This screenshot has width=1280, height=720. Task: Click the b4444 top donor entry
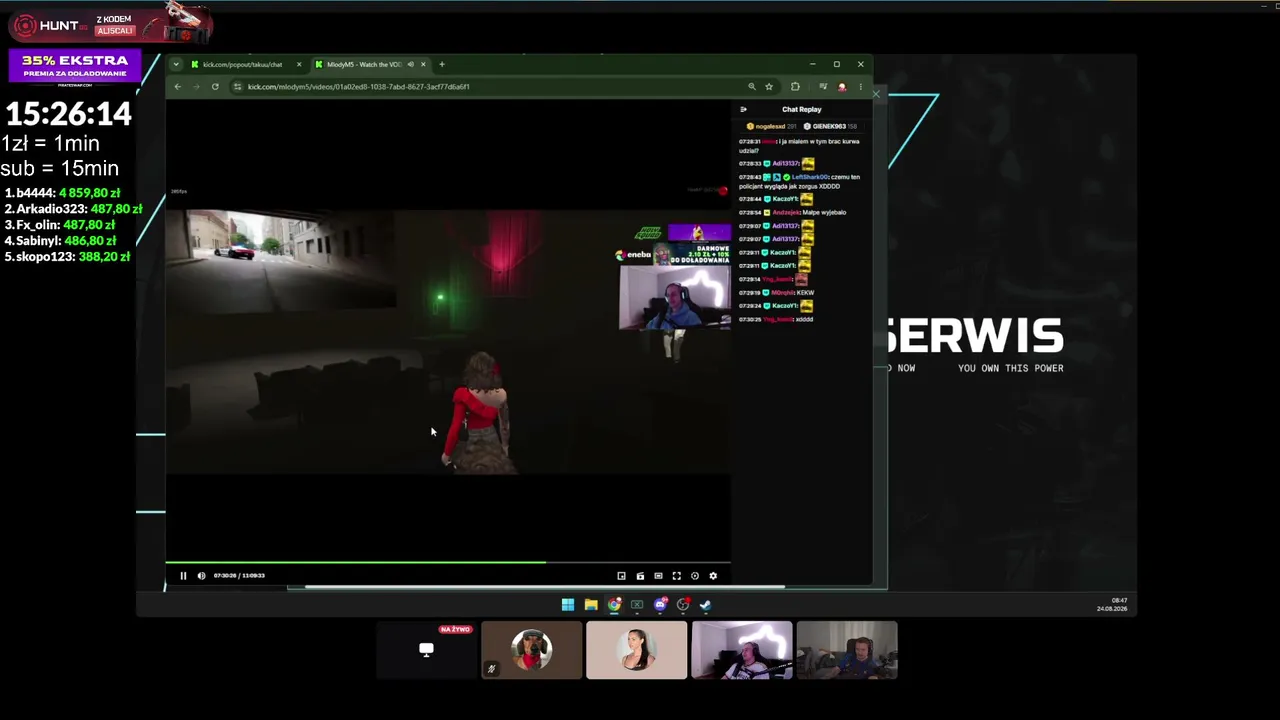pyautogui.click(x=62, y=193)
